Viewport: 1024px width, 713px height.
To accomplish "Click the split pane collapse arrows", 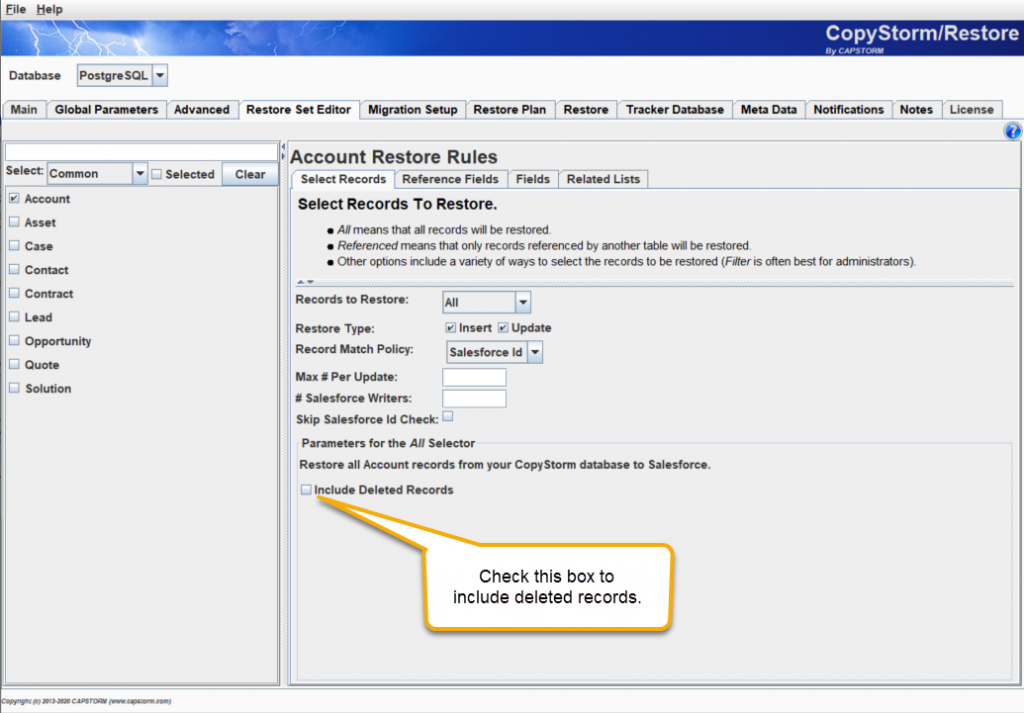I will pyautogui.click(x=283, y=151).
